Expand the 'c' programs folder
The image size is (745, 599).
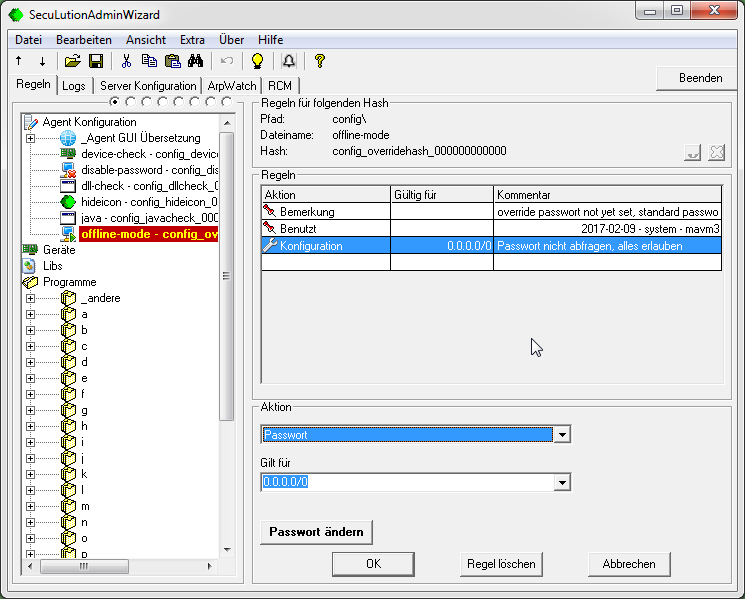click(x=30, y=346)
